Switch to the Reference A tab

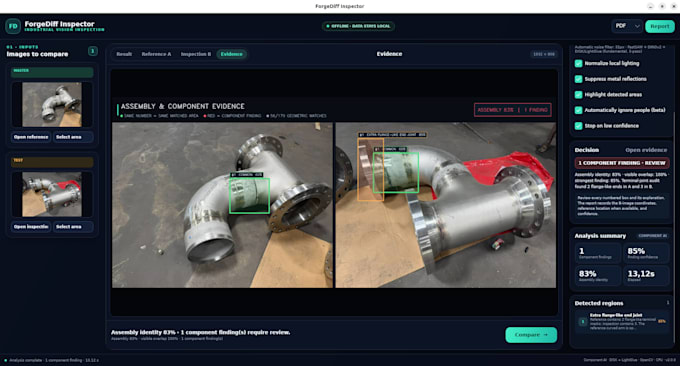tap(156, 54)
